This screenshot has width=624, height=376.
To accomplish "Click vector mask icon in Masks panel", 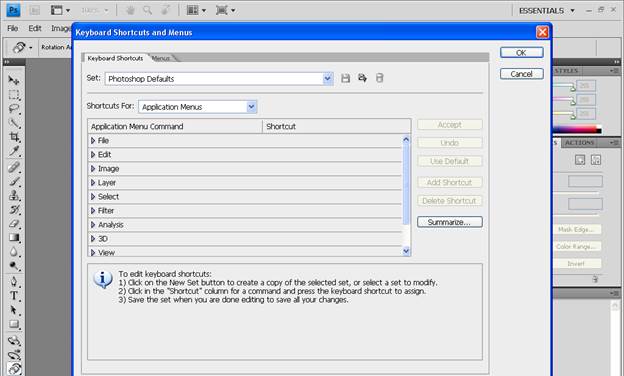I will click(596, 160).
